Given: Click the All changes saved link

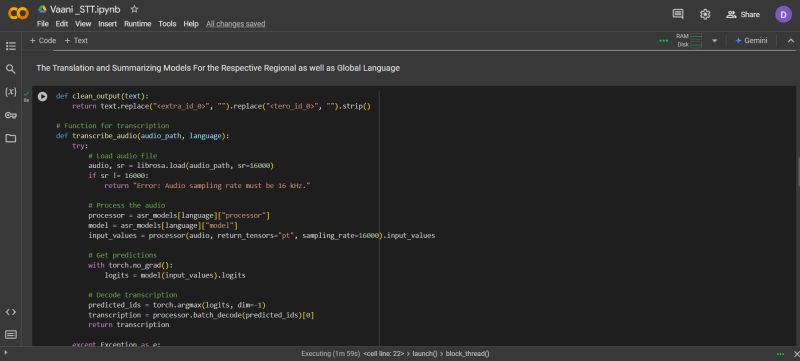Looking at the screenshot, I should coord(235,24).
